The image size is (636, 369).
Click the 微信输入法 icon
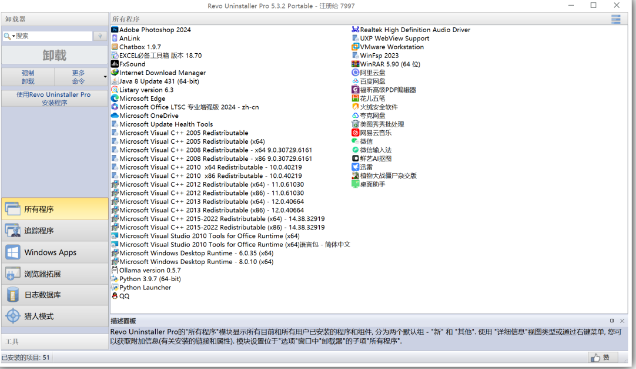pos(355,150)
